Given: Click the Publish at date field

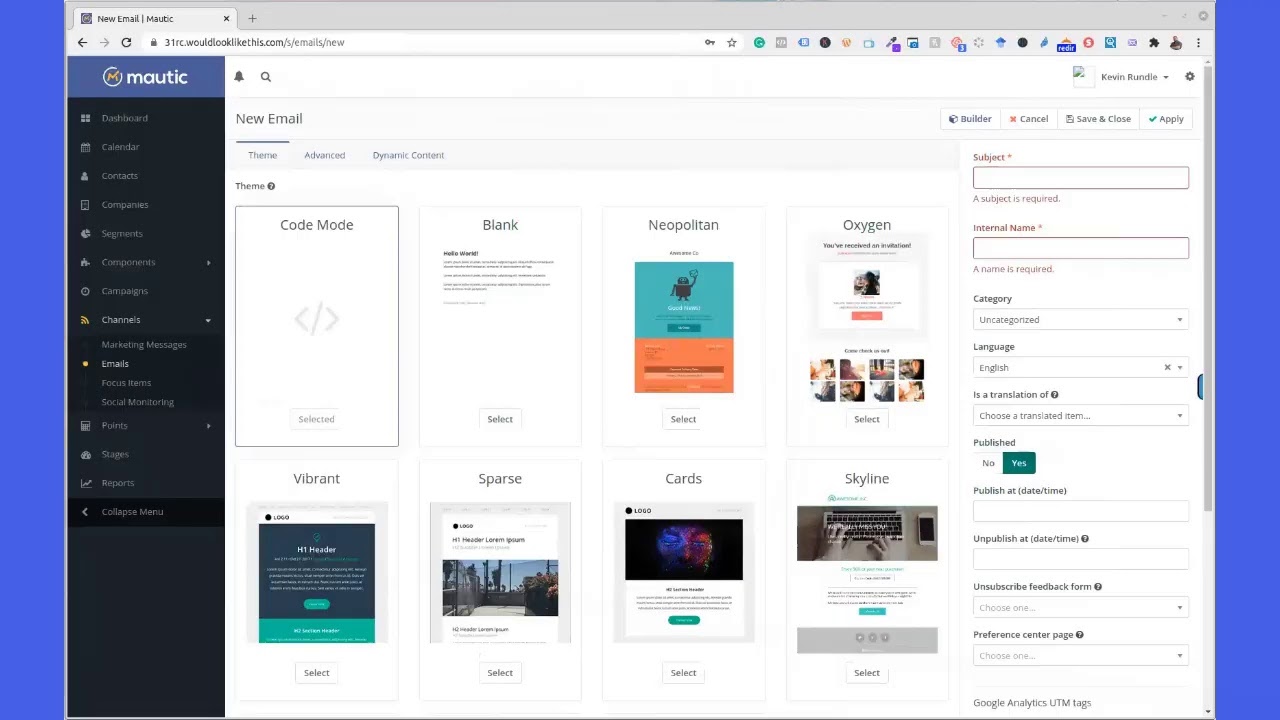Looking at the screenshot, I should point(1081,511).
